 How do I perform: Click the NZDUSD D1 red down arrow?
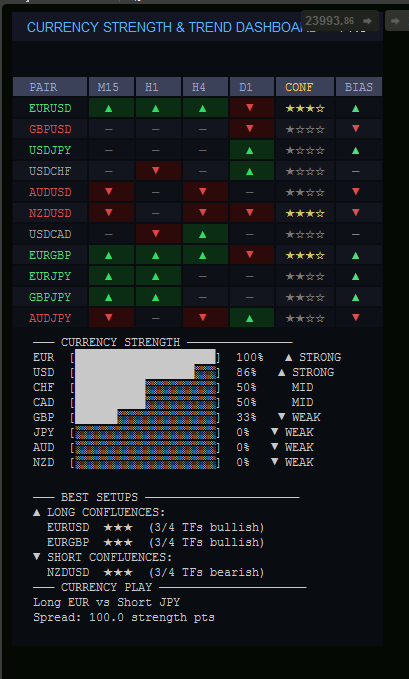250,213
